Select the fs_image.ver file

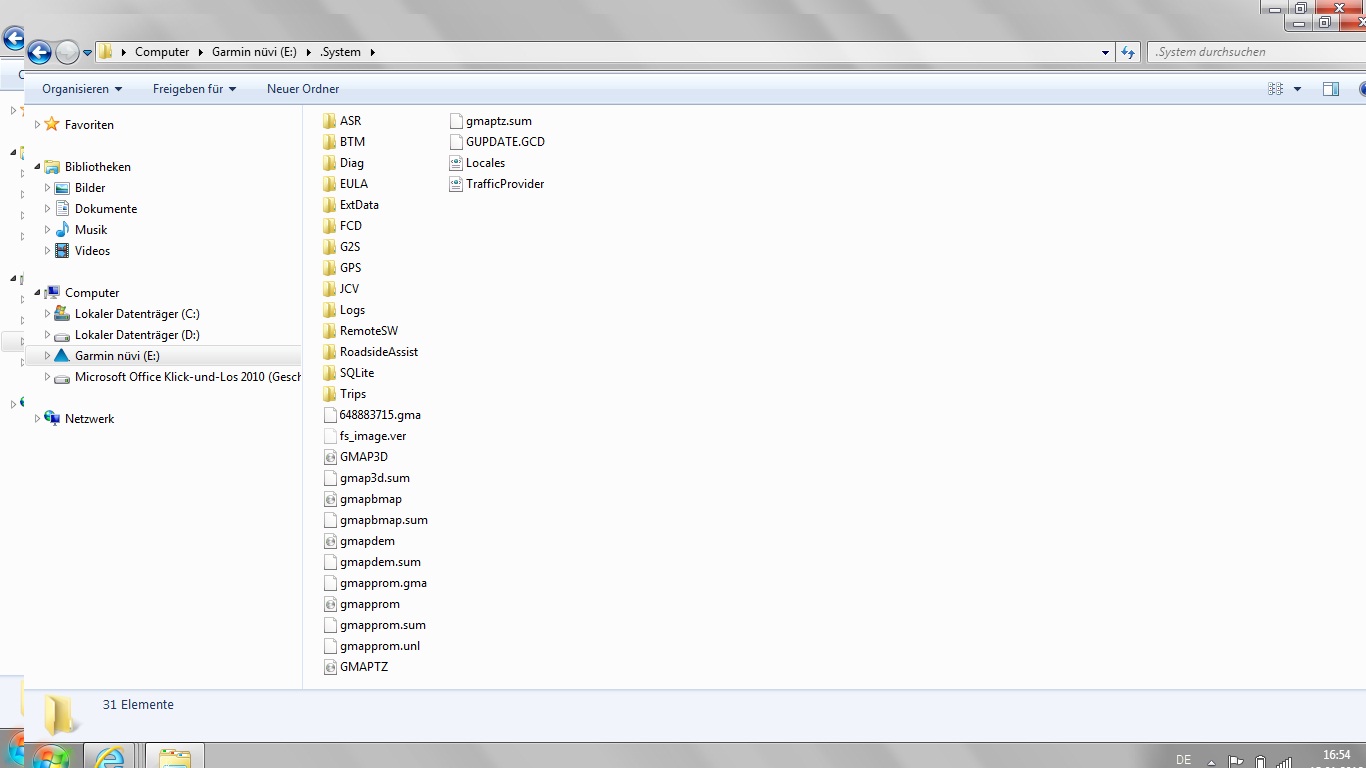365,436
